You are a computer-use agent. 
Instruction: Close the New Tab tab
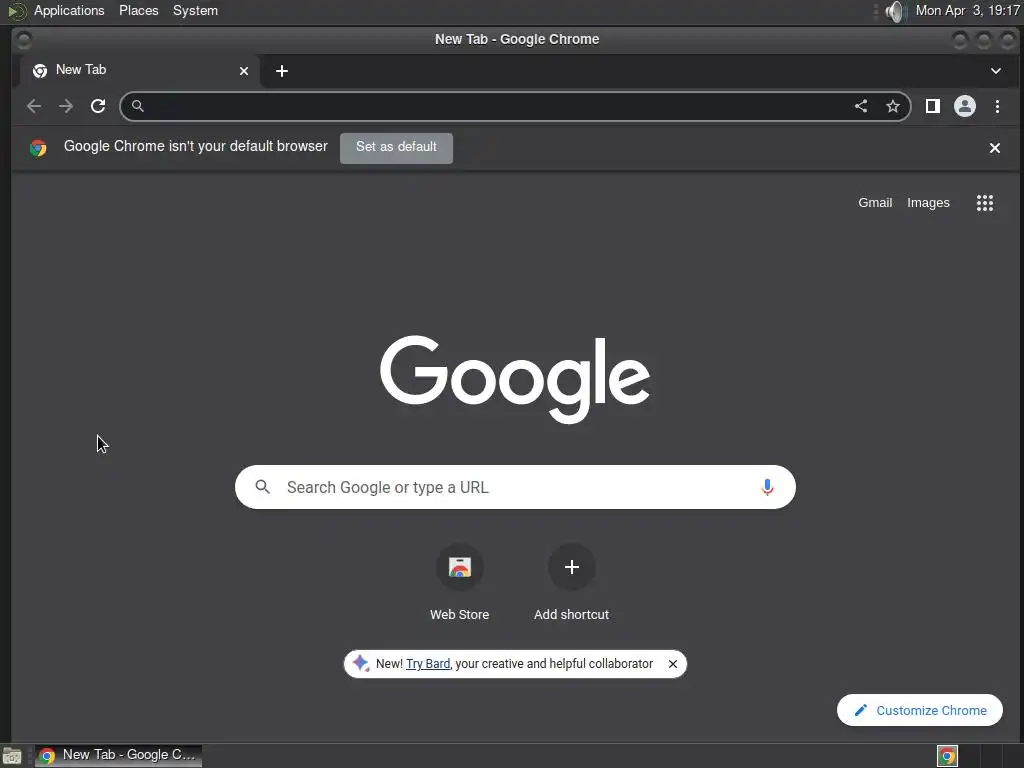click(244, 71)
